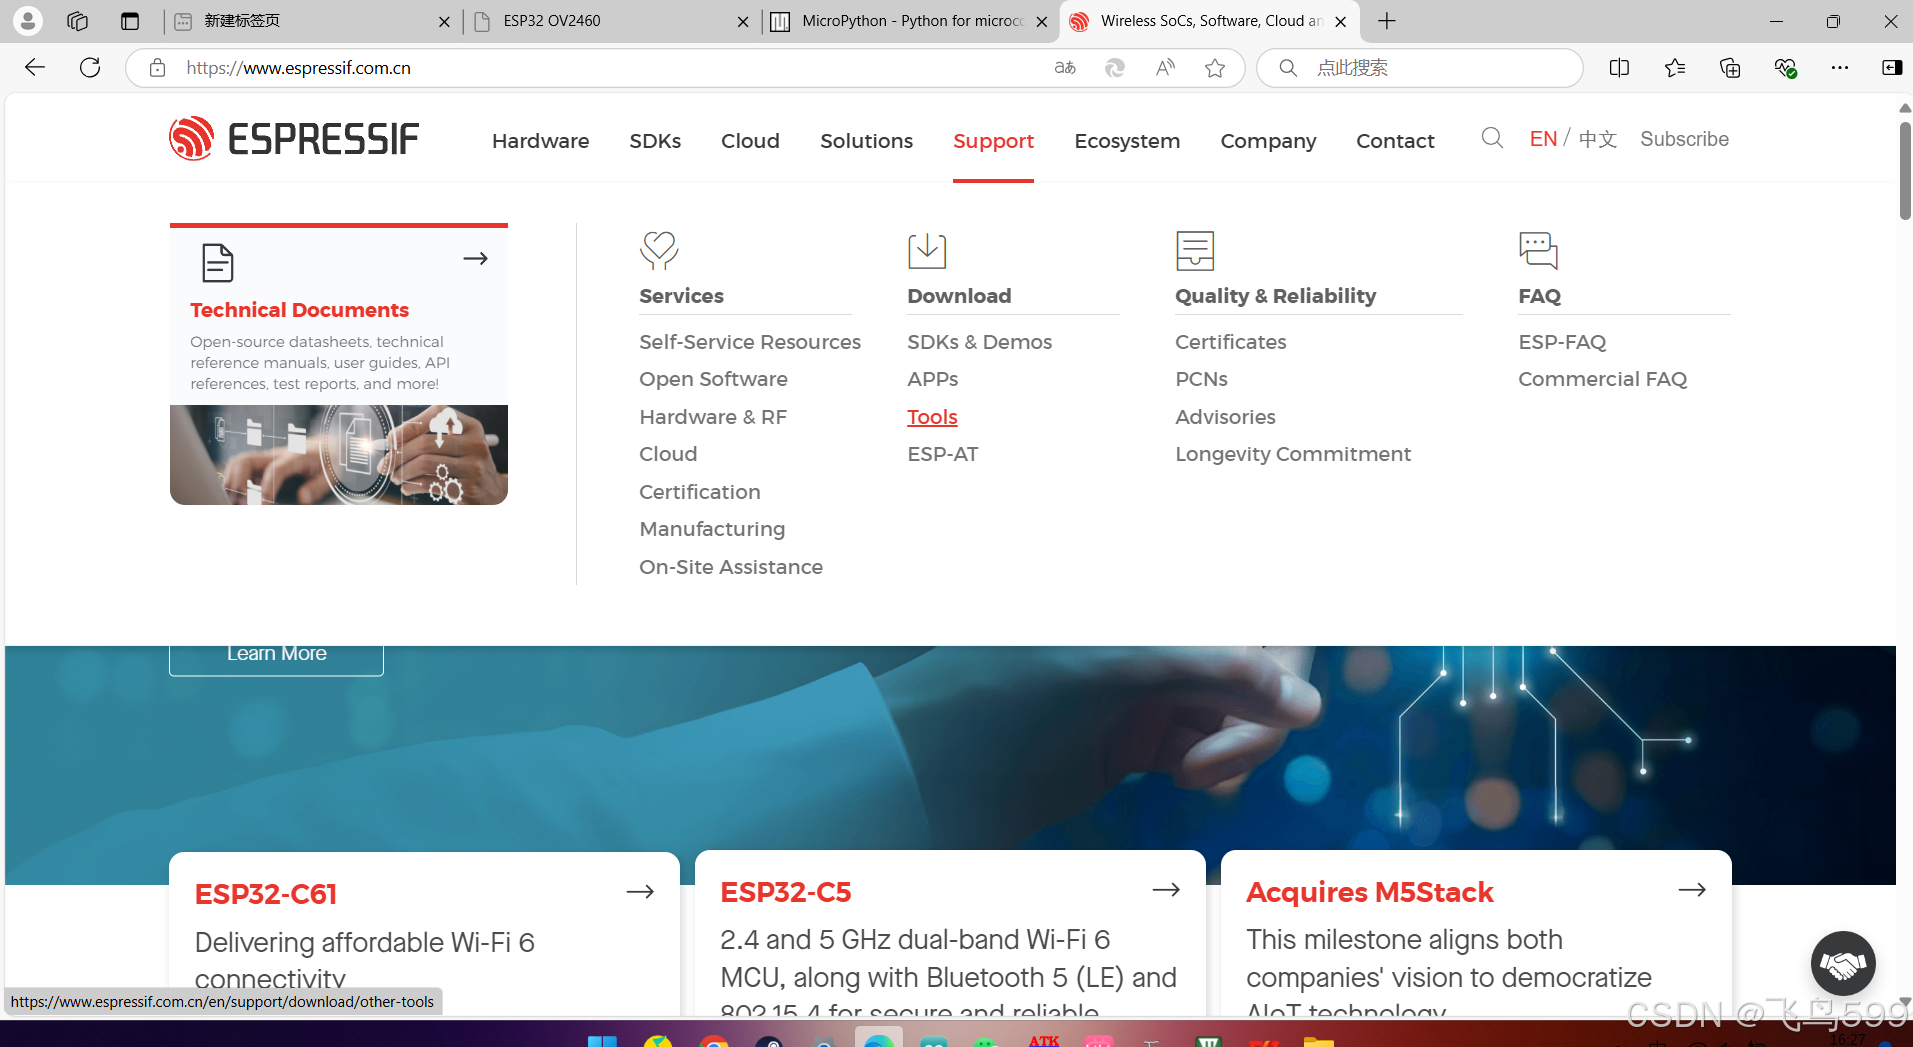Click the Download box icon

(x=927, y=250)
